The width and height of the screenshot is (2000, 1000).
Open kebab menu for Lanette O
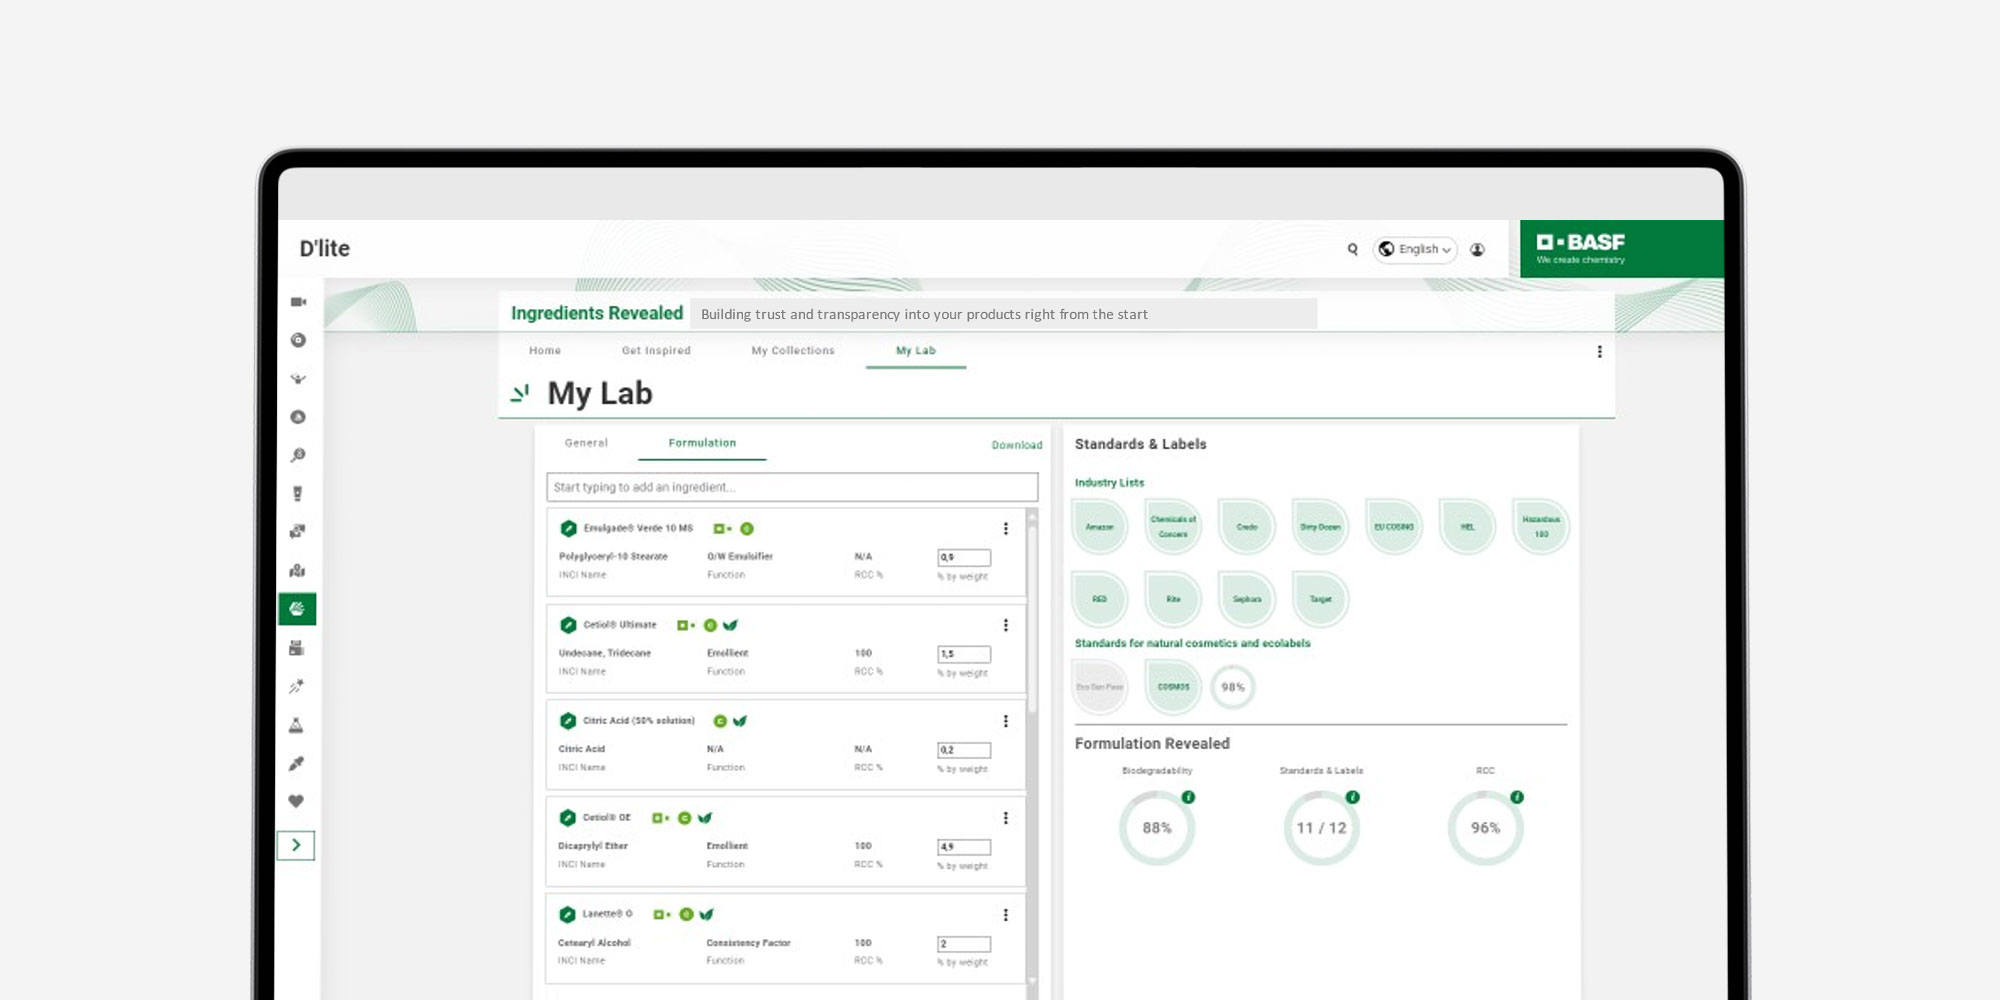click(1006, 915)
